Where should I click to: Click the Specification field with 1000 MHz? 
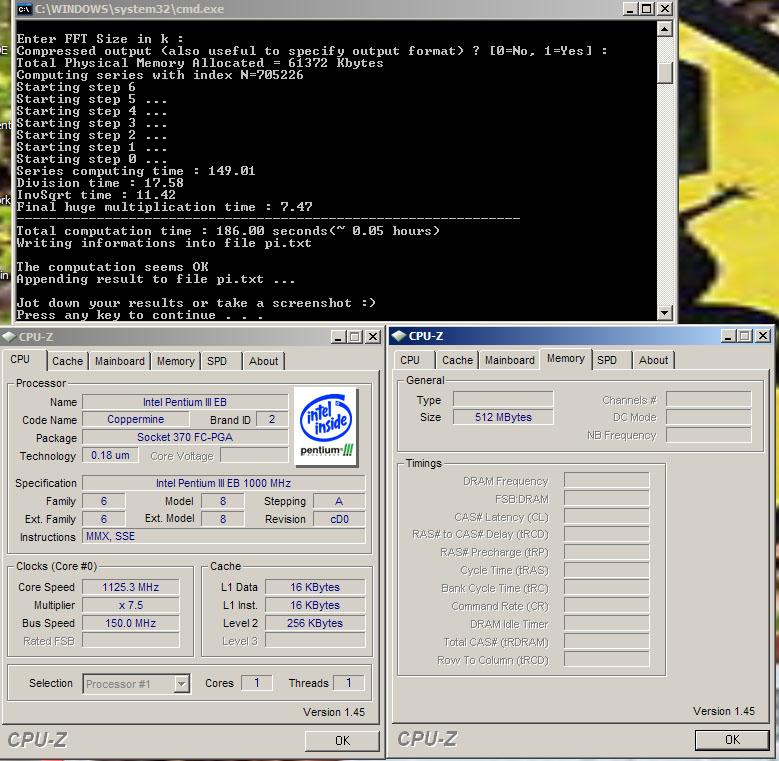224,483
